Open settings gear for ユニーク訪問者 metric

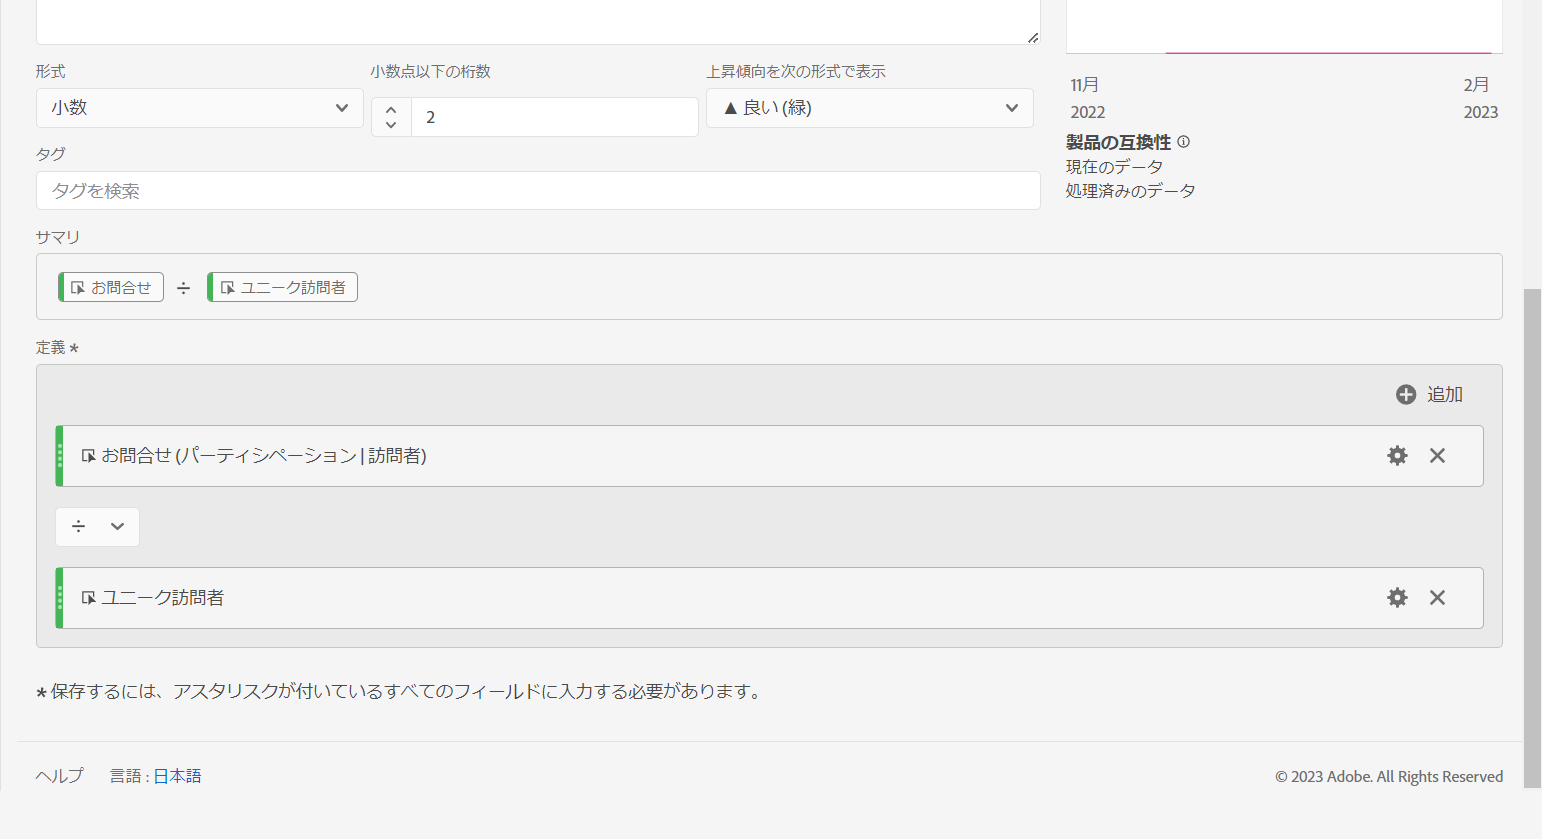pos(1397,598)
